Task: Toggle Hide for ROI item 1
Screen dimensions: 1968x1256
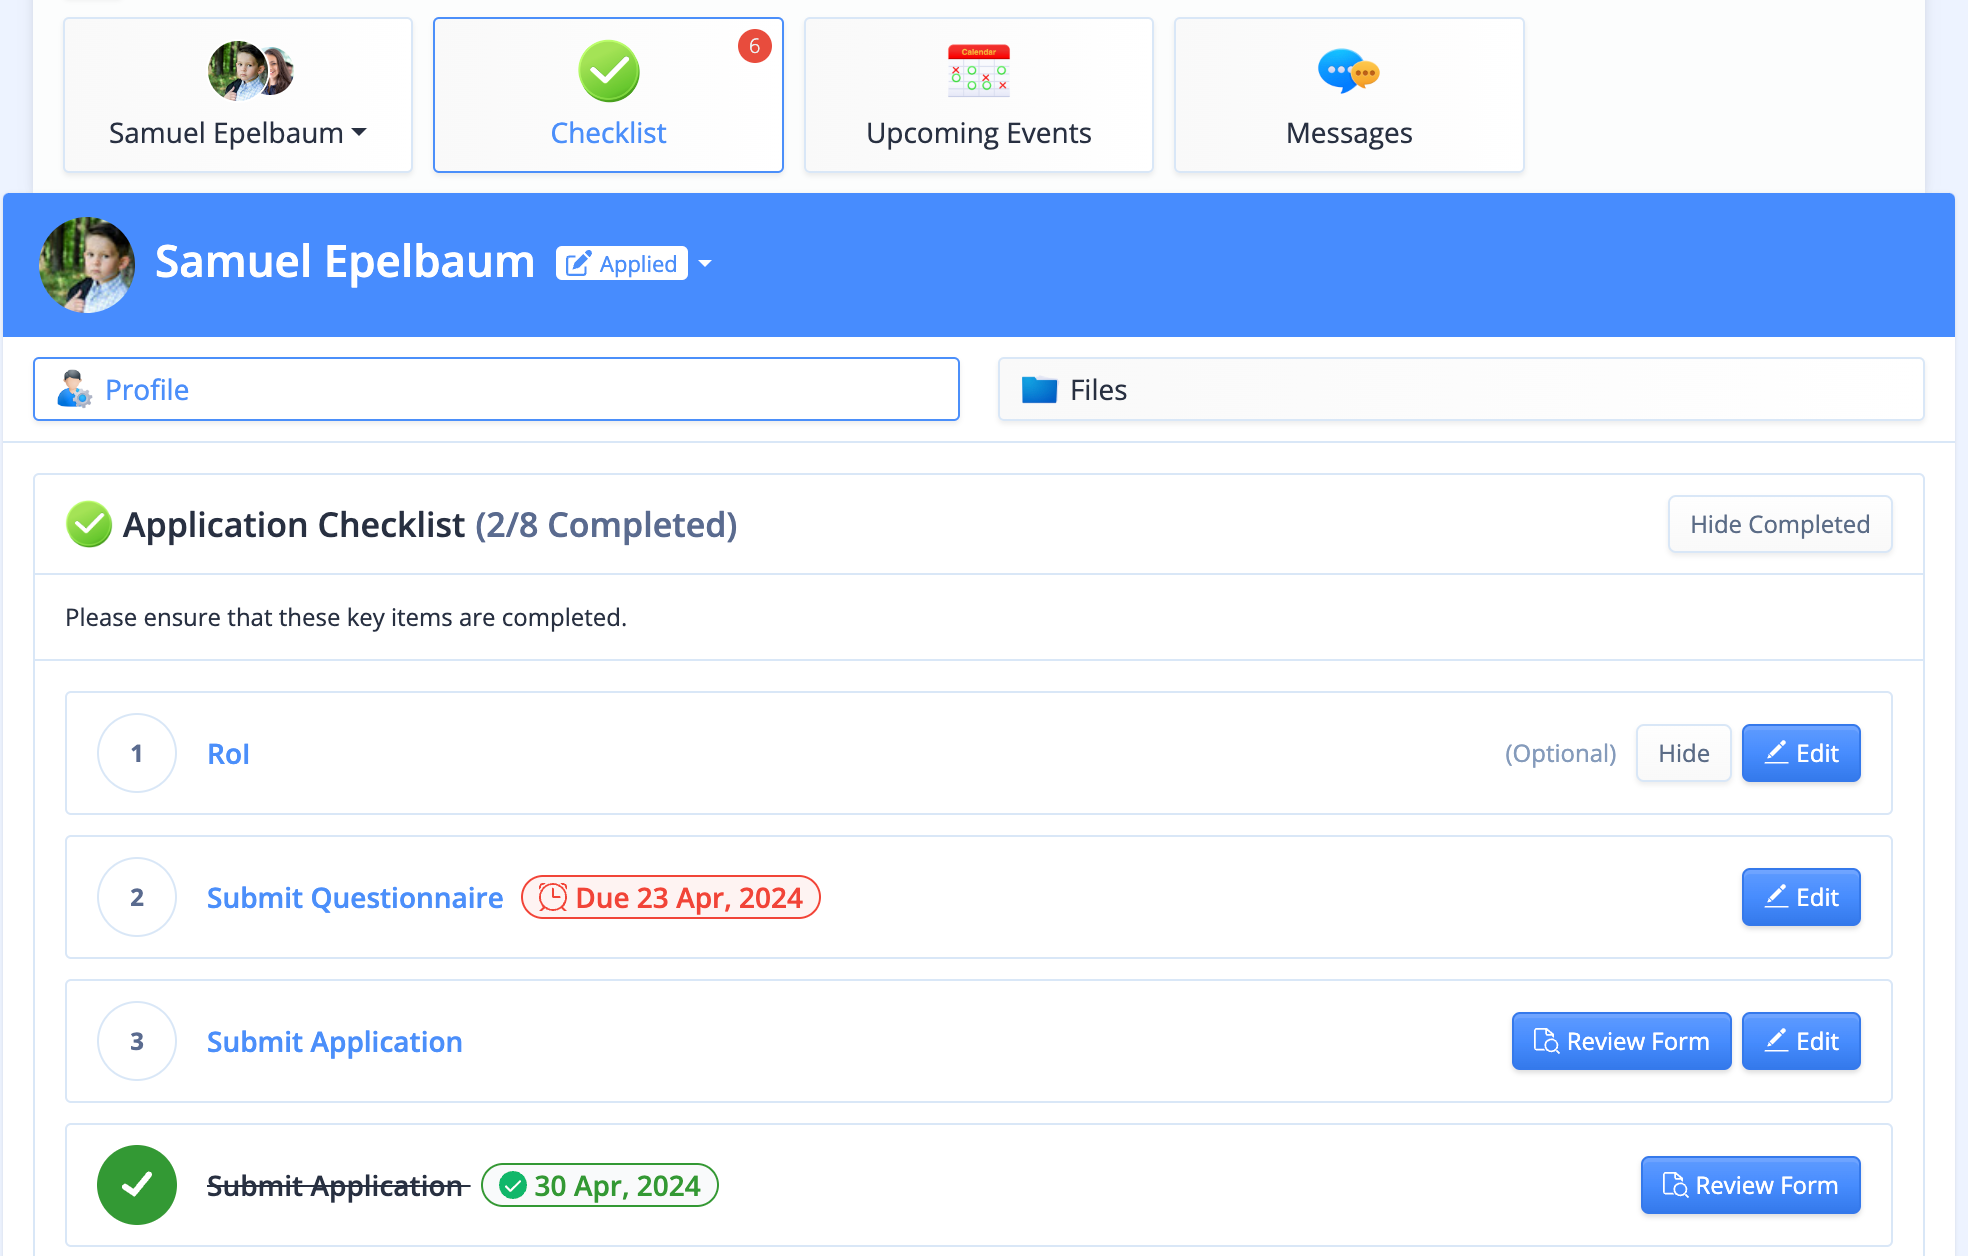Action: [x=1684, y=753]
